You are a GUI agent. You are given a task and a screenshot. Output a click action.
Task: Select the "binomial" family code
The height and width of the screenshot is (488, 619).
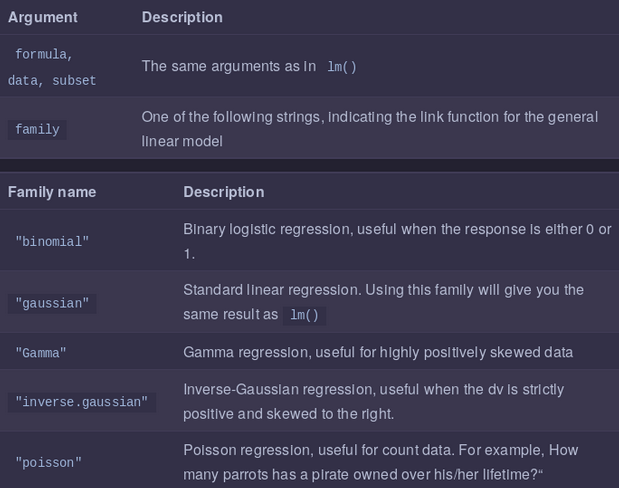click(x=52, y=241)
